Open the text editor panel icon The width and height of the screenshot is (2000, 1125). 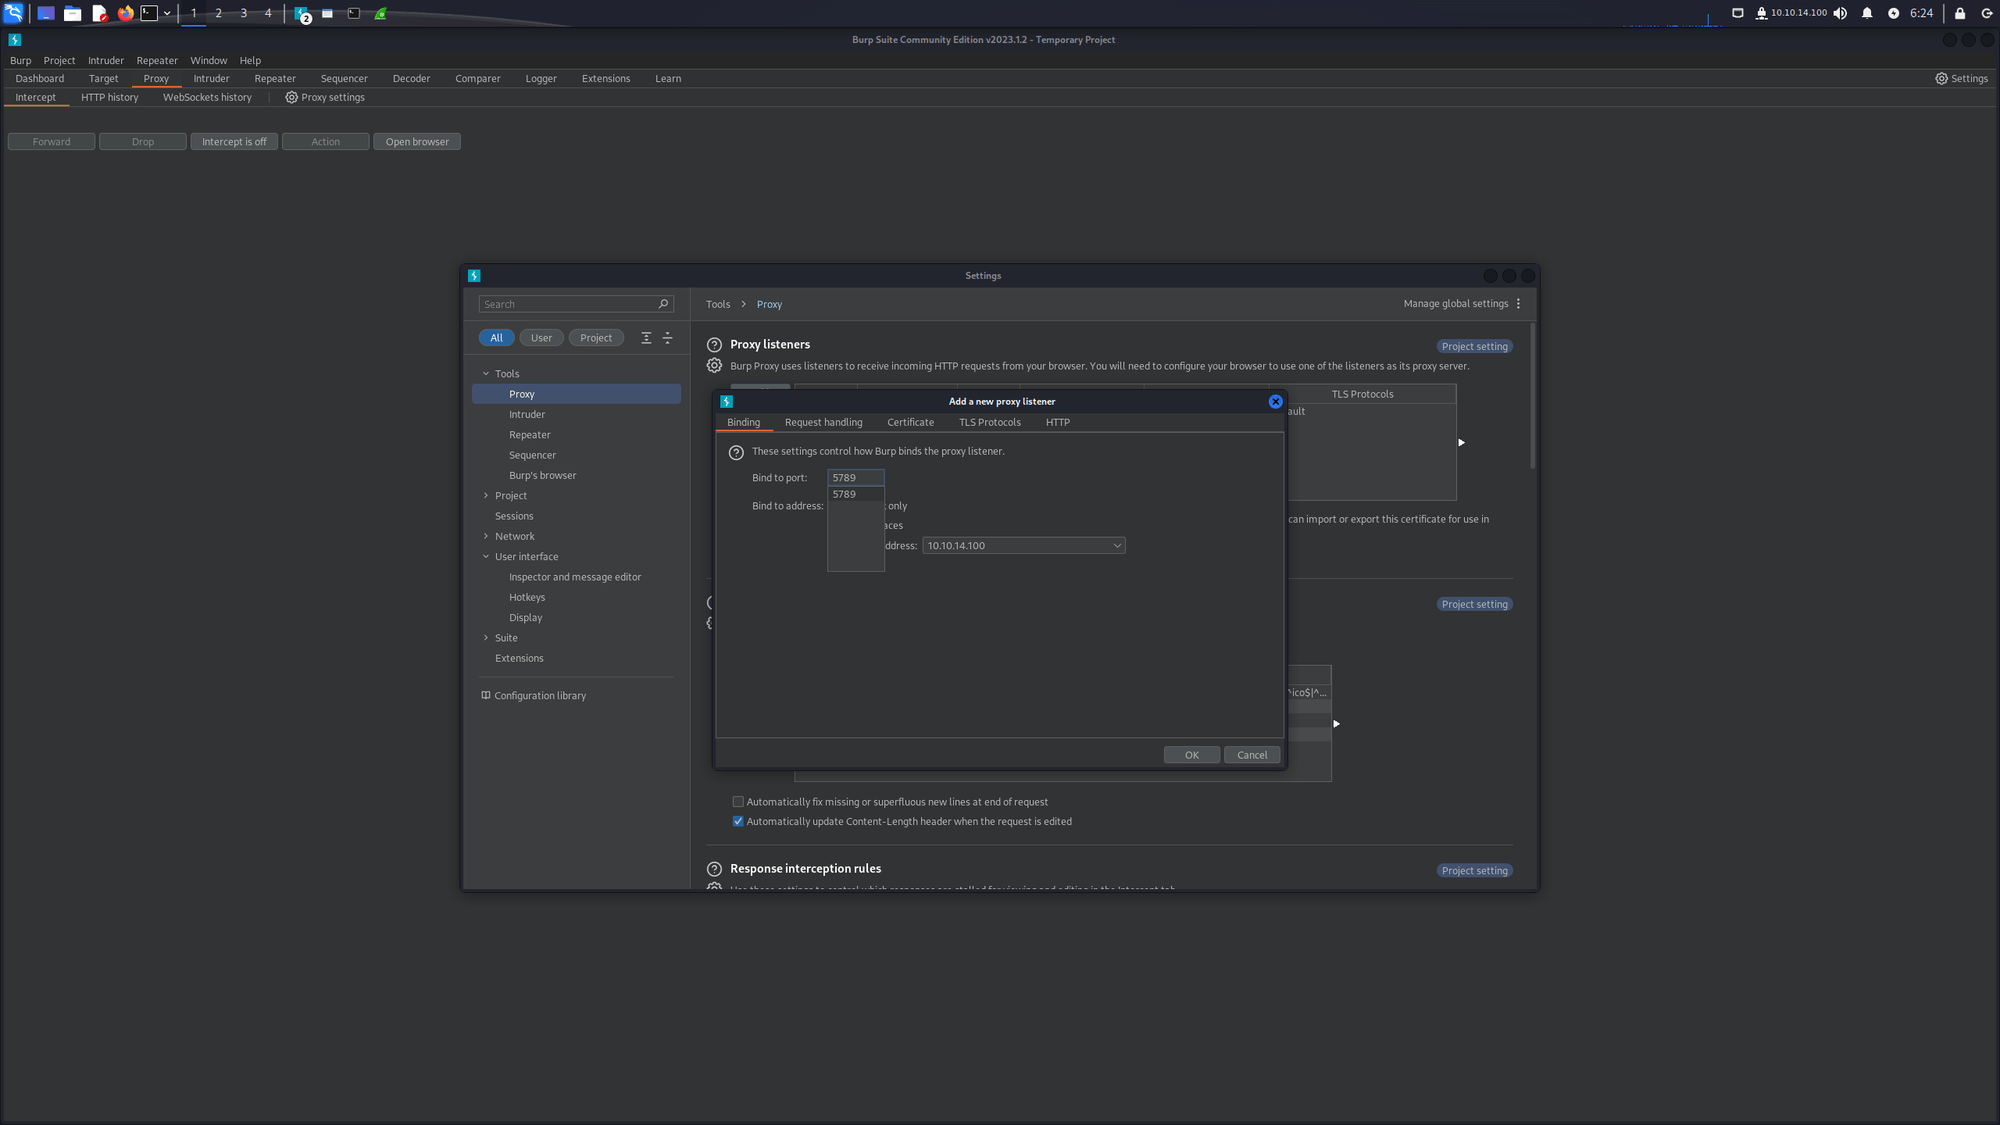point(99,13)
